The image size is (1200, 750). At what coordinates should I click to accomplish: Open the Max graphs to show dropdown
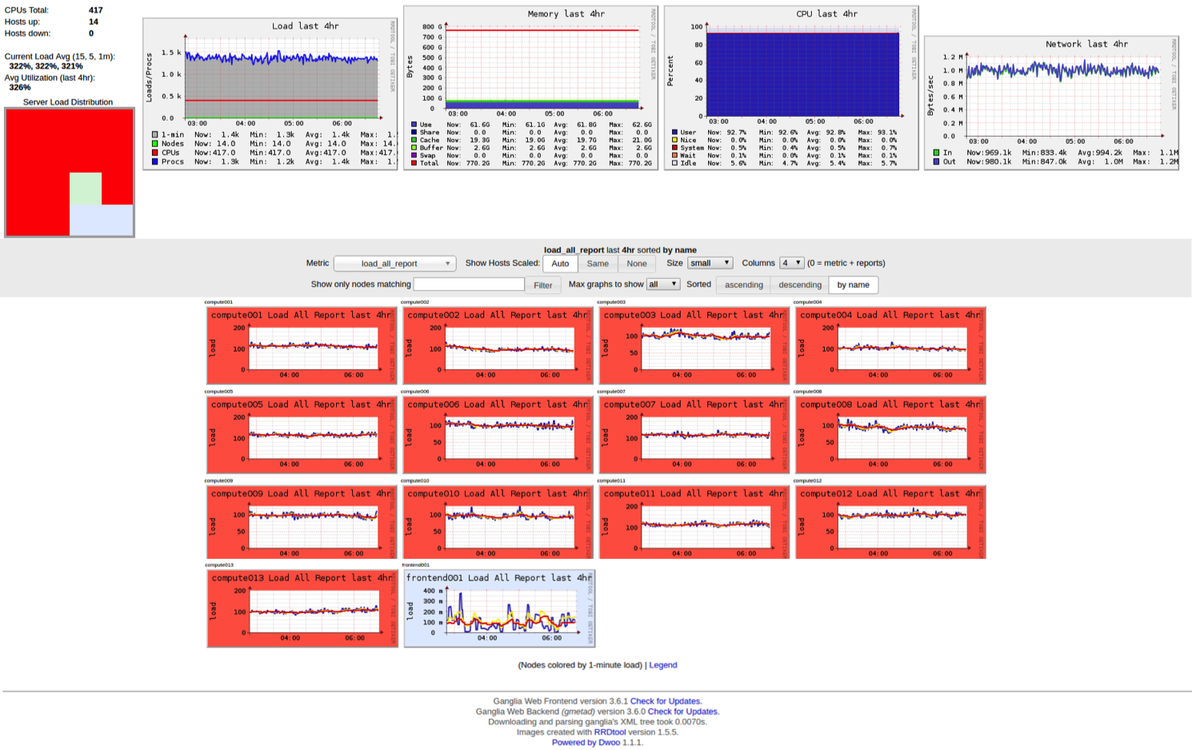coord(663,284)
